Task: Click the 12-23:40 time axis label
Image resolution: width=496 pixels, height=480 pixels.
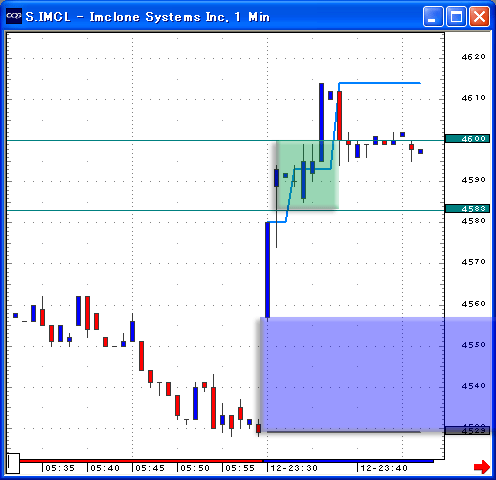Action: tap(384, 468)
